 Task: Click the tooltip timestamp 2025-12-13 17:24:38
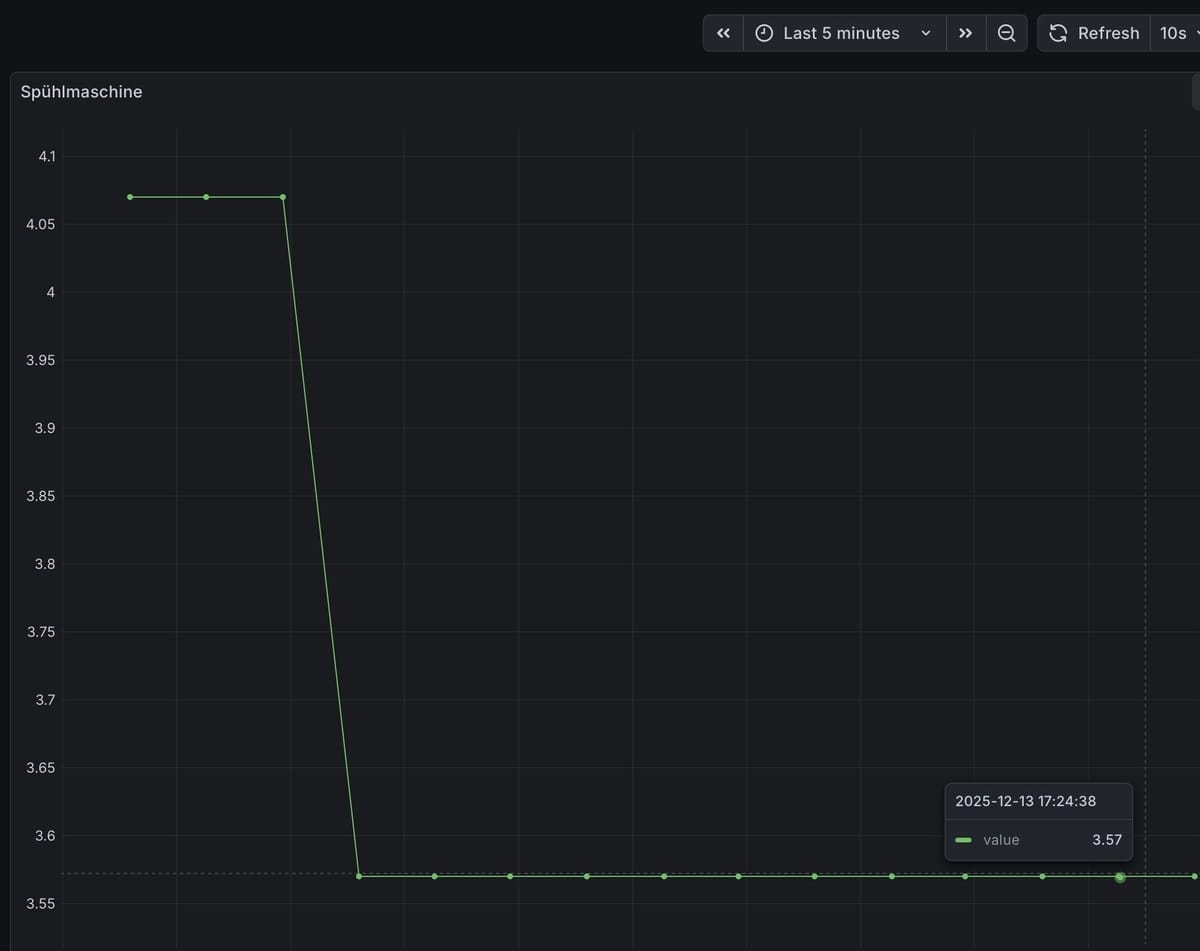1025,801
